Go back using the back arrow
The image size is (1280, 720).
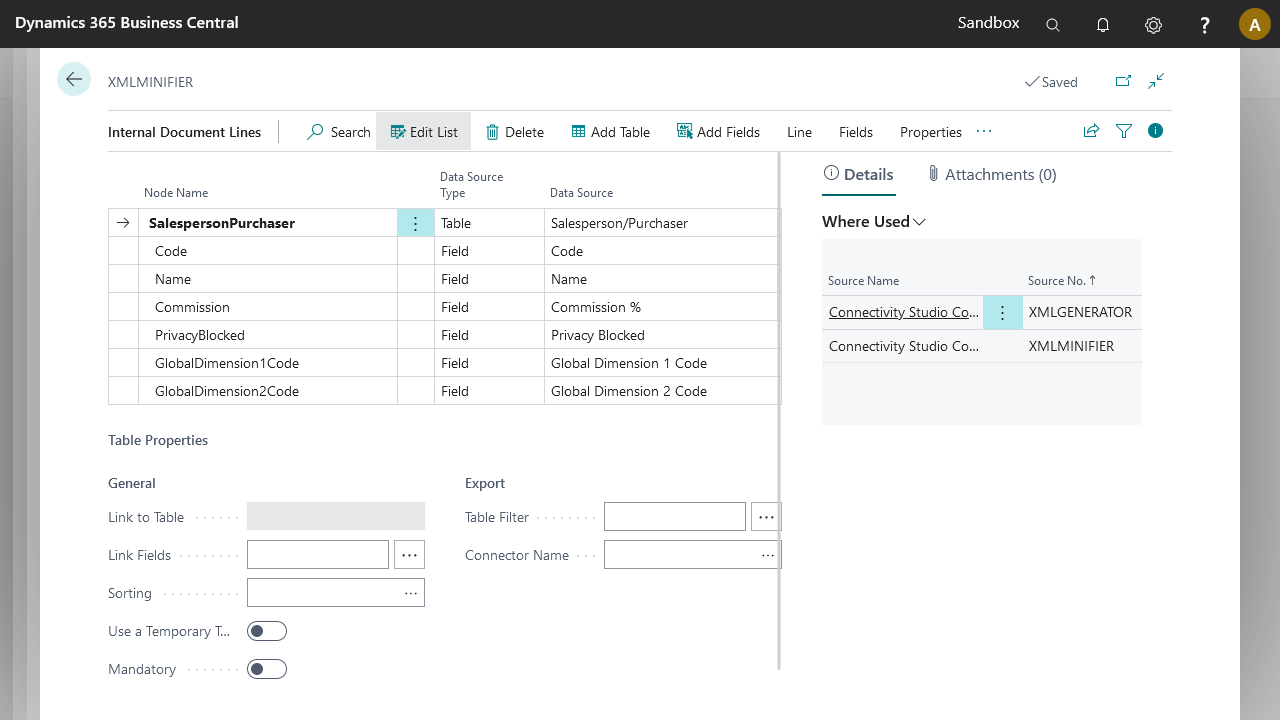[74, 79]
